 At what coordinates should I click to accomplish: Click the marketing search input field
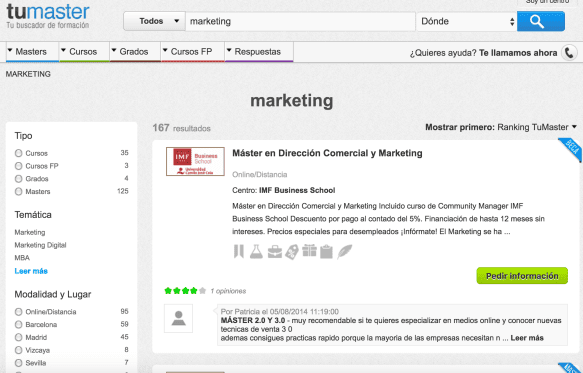coord(300,21)
